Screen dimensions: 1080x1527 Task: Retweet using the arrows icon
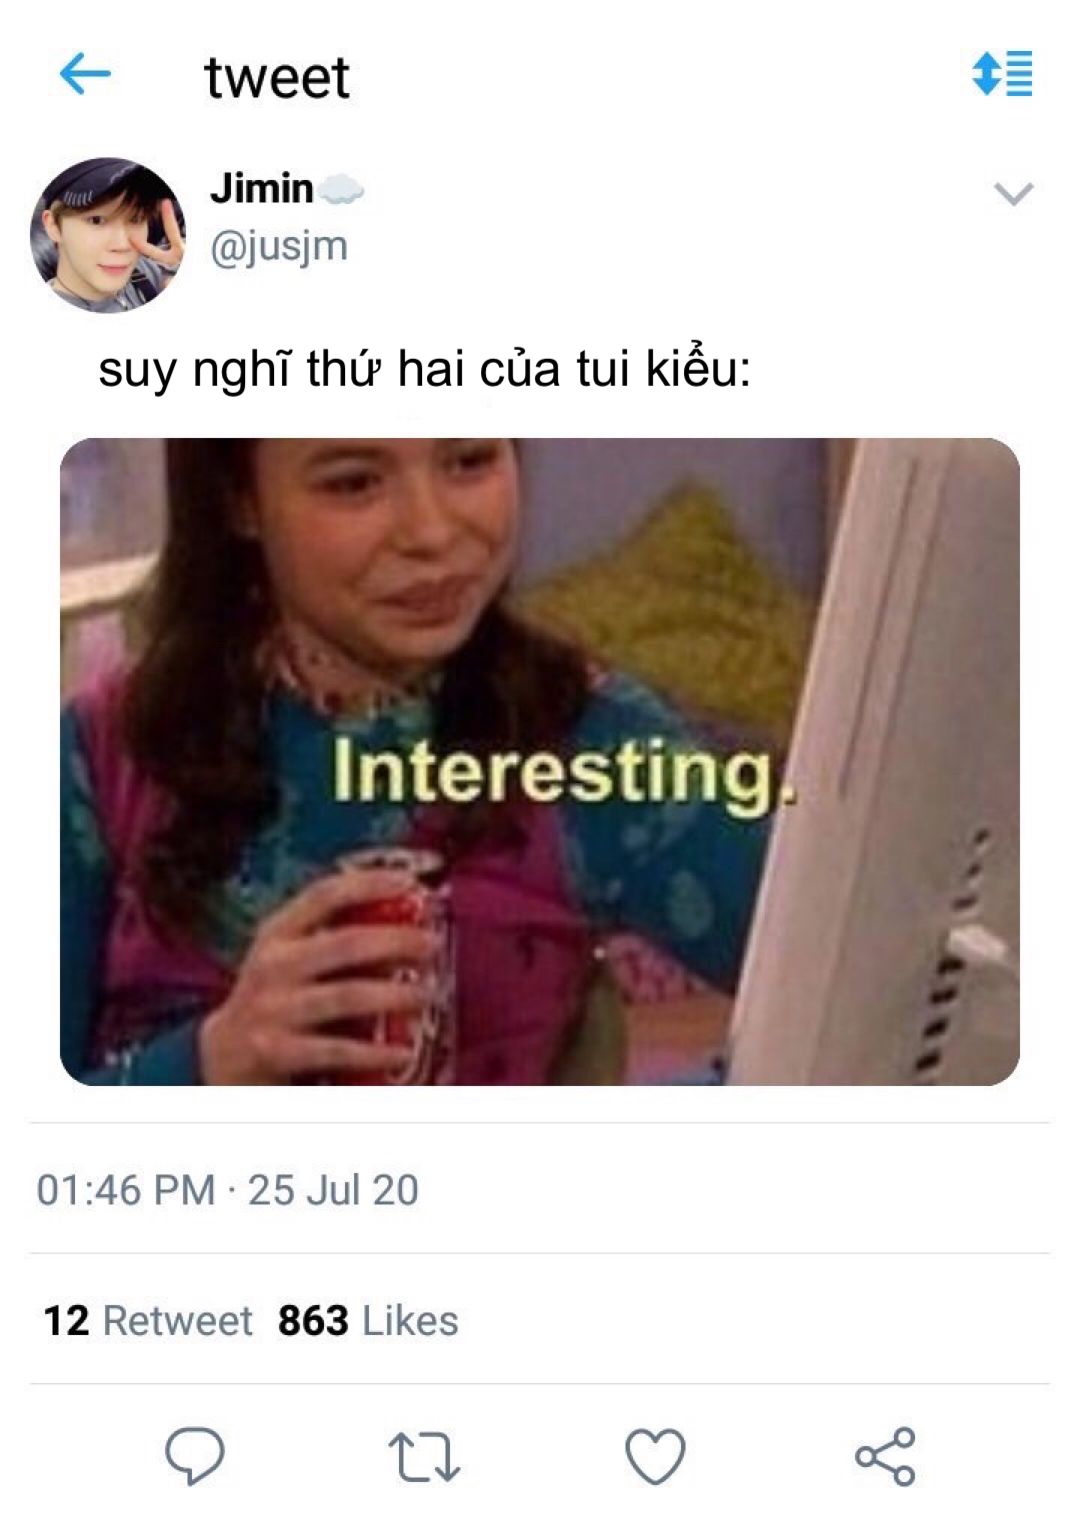(x=424, y=1457)
